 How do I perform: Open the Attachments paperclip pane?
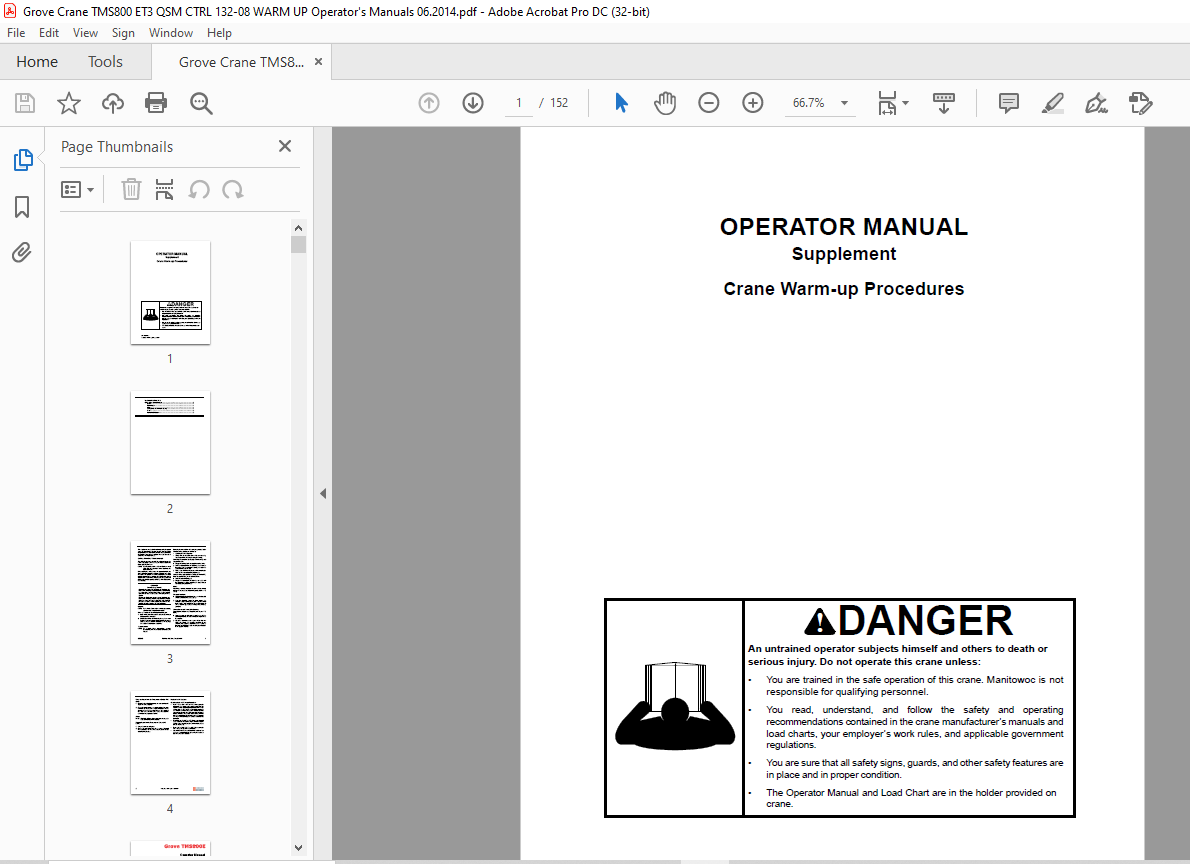[x=22, y=252]
